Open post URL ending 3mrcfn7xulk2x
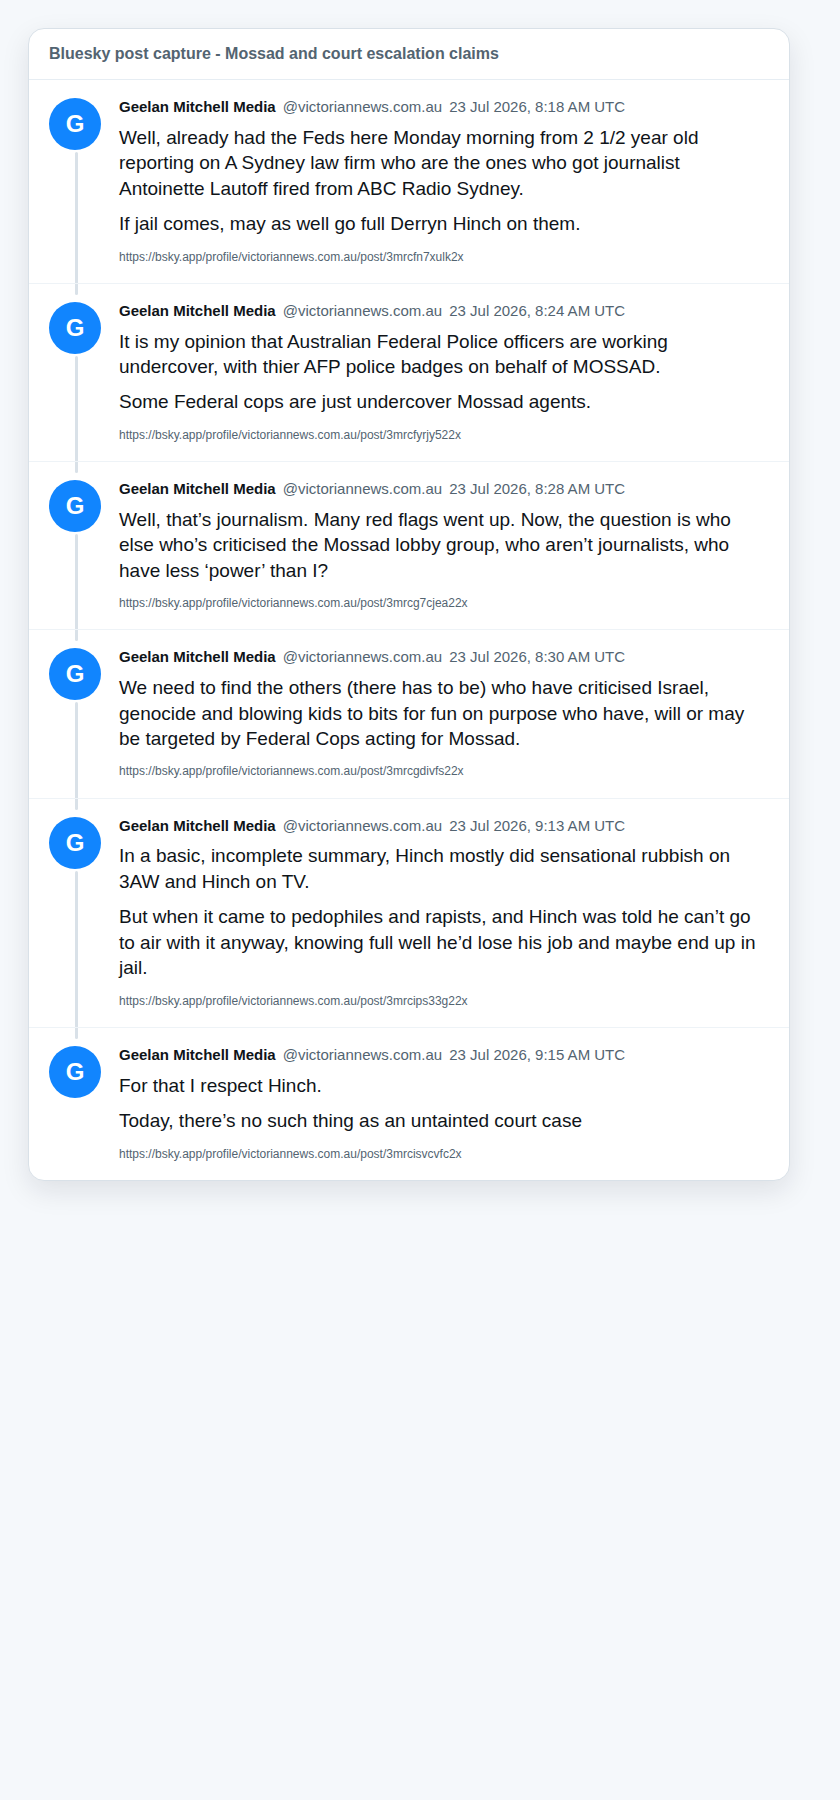Screen dimensions: 840x1800 pyautogui.click(x=291, y=257)
